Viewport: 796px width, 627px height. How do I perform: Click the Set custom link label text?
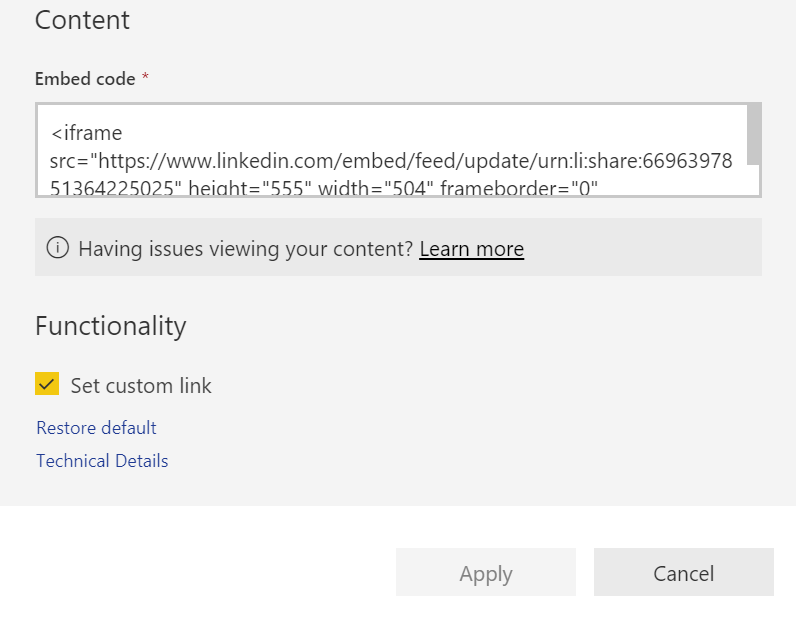point(141,385)
